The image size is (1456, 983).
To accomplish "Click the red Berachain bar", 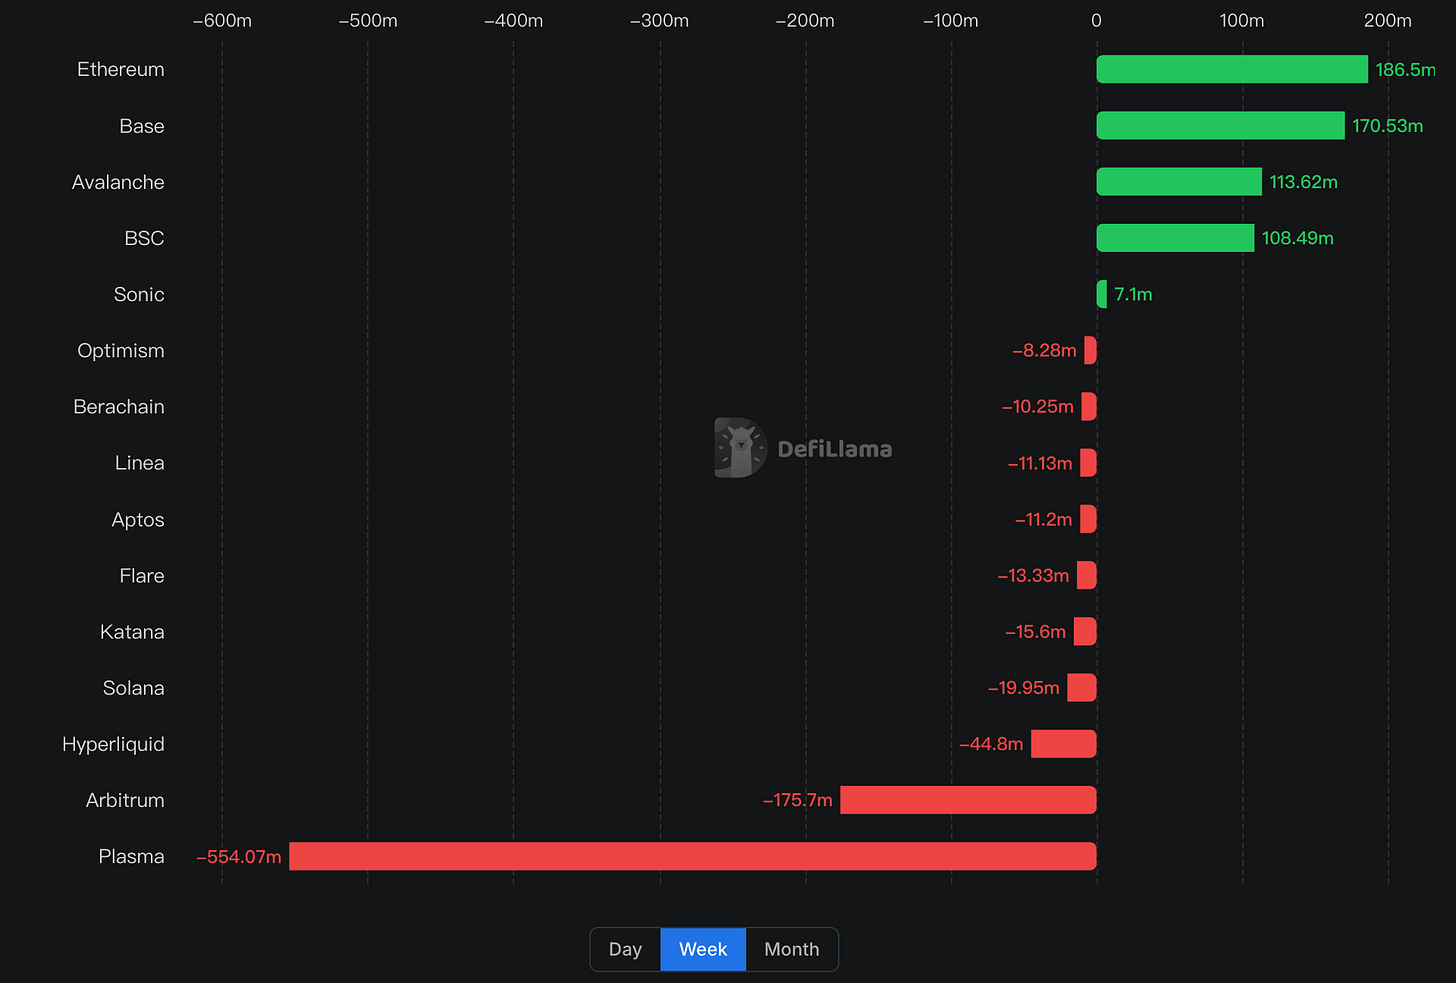I will (x=1089, y=407).
